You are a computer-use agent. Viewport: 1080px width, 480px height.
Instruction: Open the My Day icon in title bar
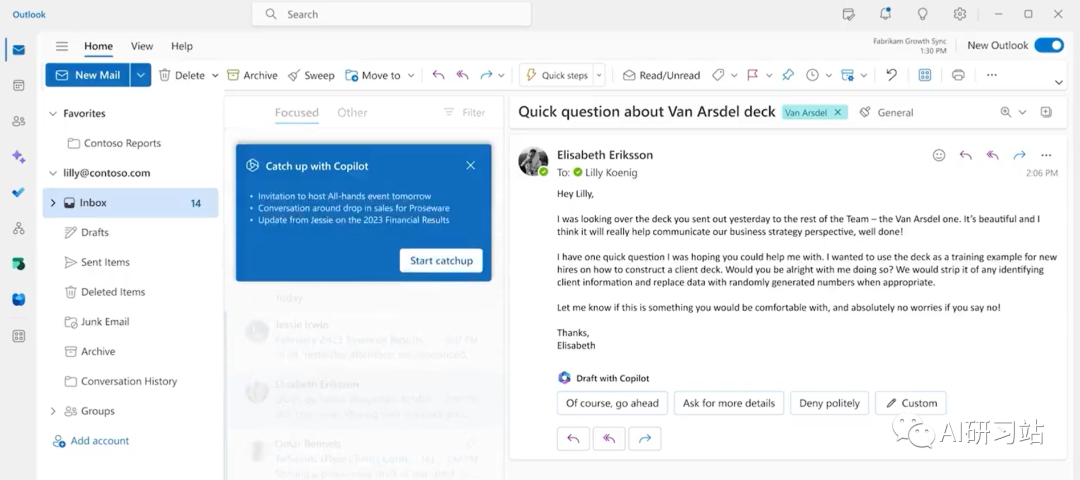pyautogui.click(x=849, y=14)
